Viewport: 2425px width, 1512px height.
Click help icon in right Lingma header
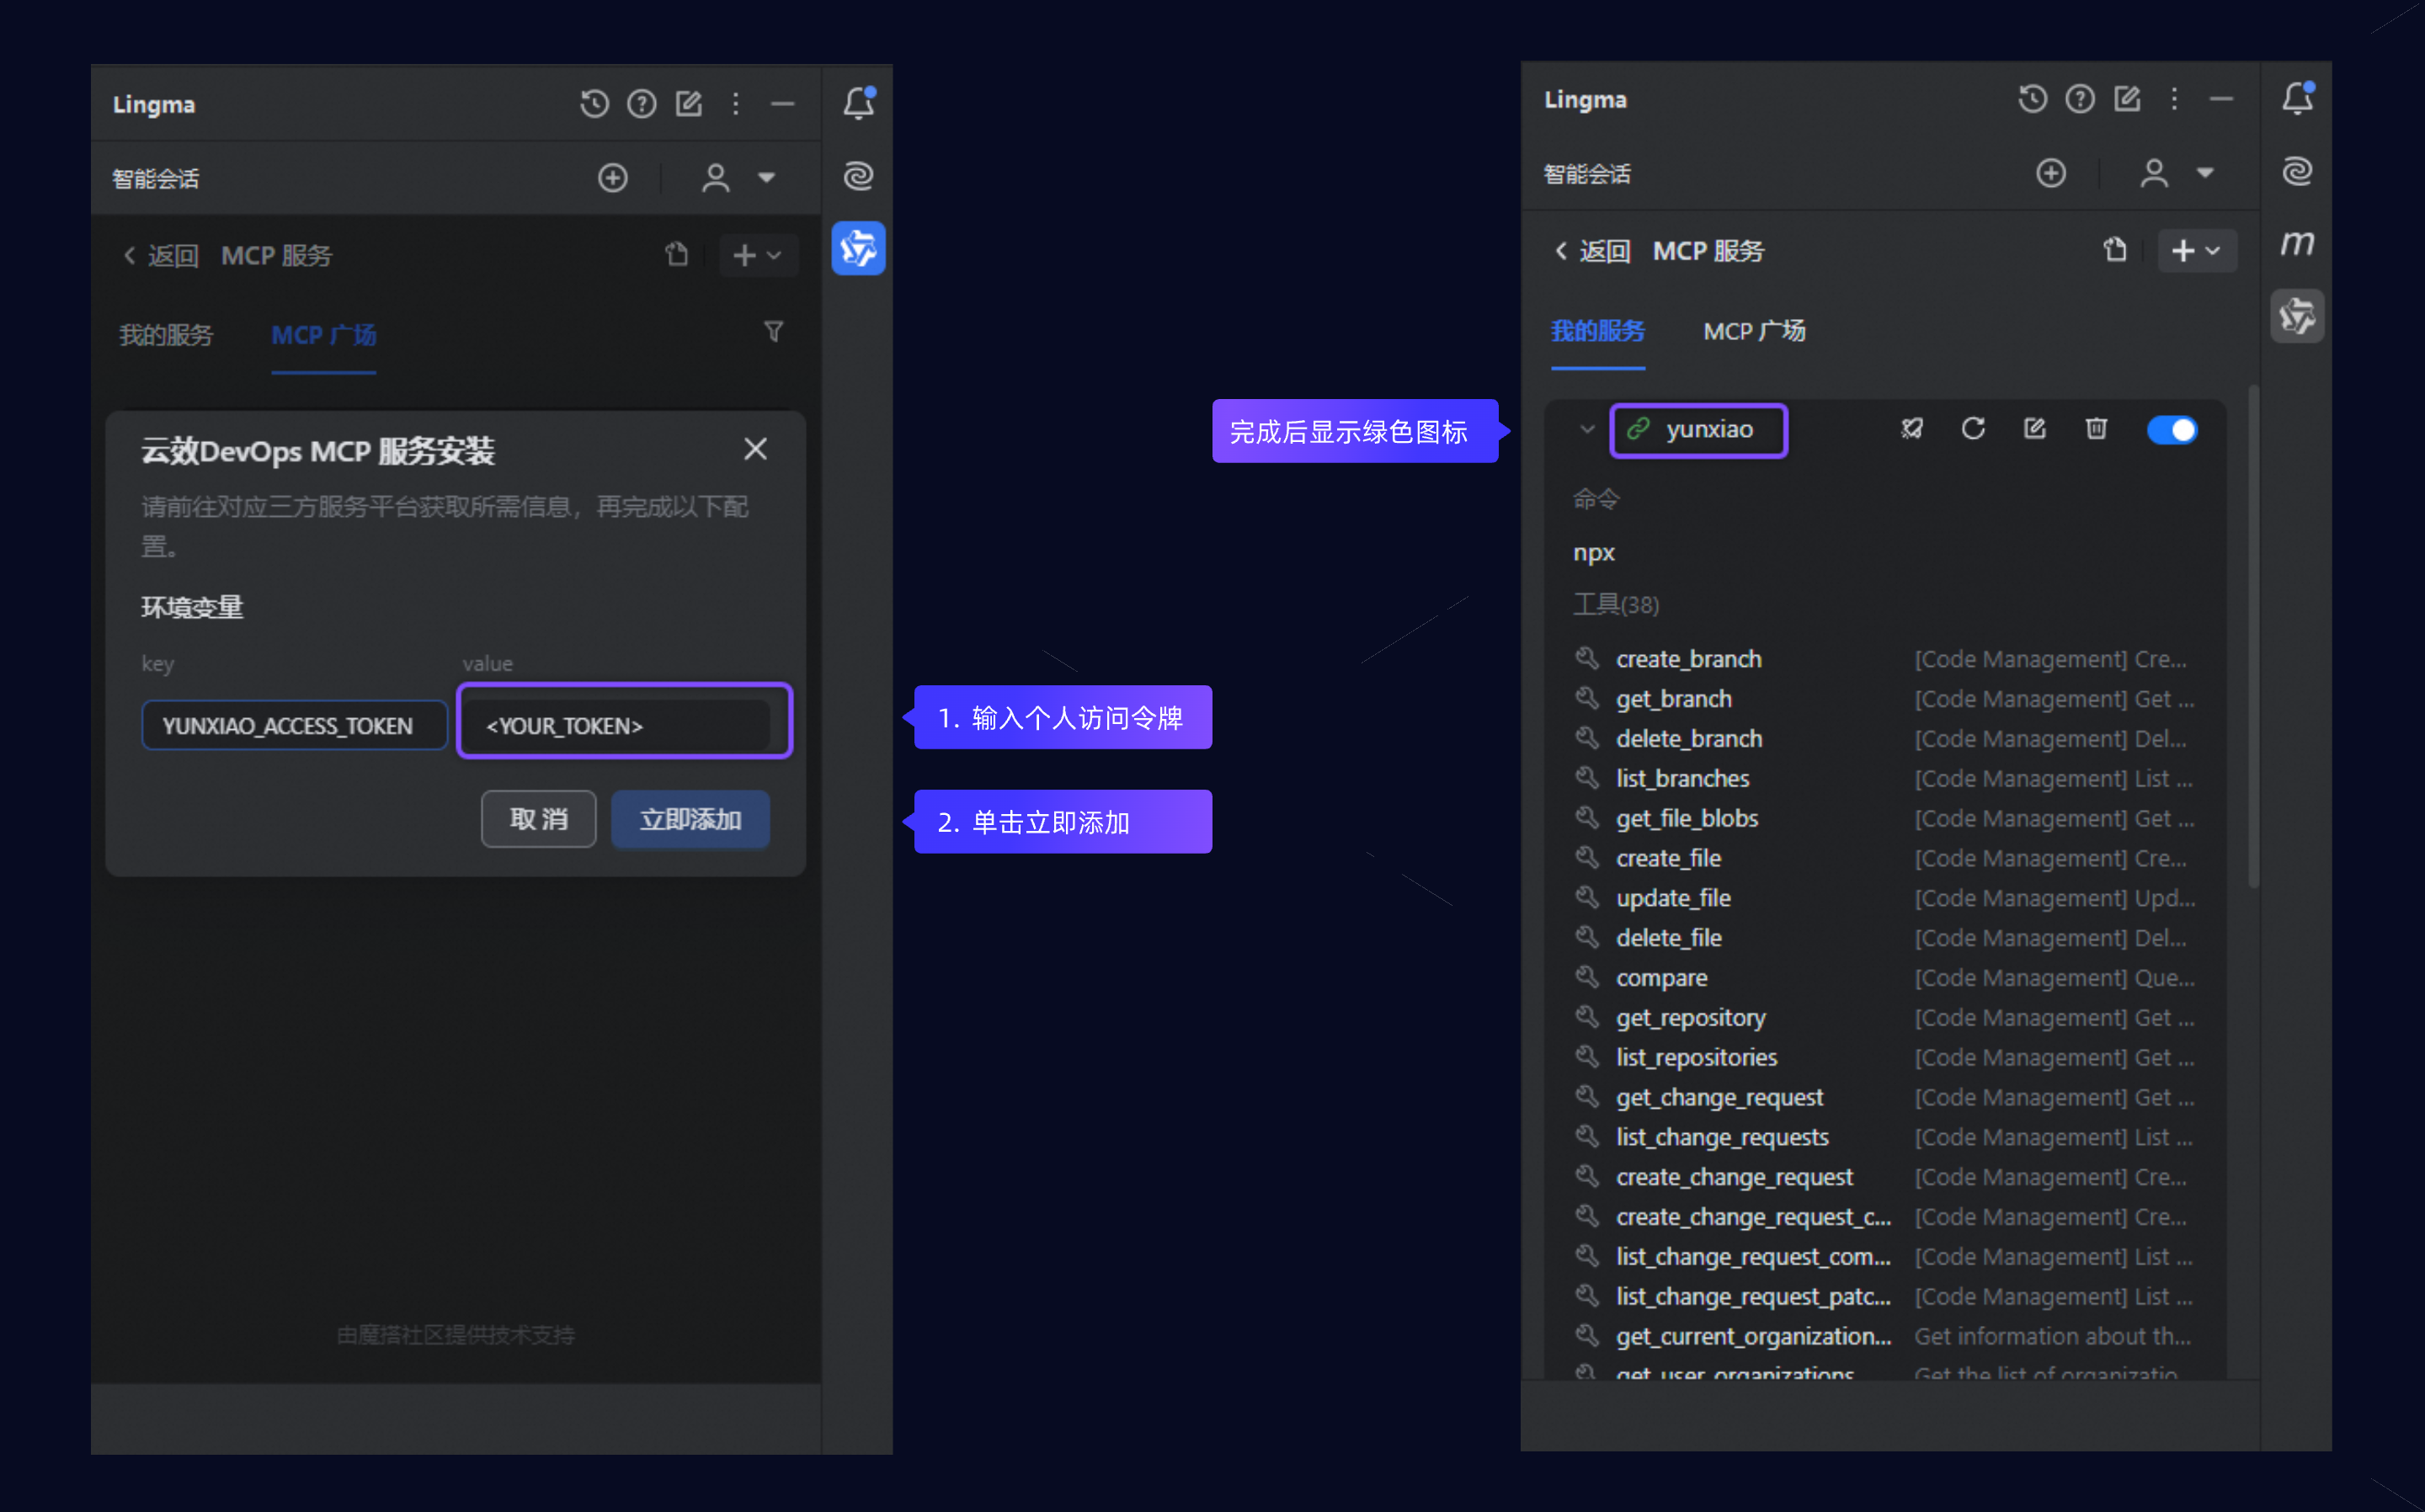[2080, 99]
